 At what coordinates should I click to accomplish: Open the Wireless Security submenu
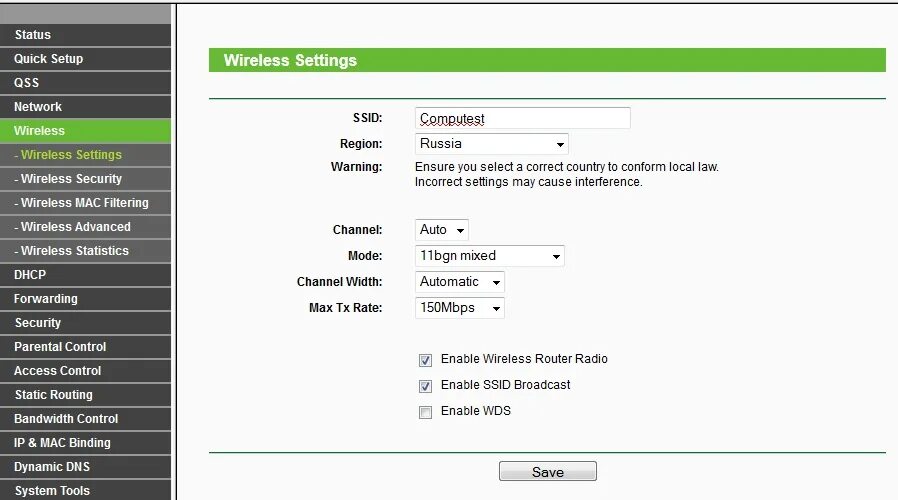(x=85, y=179)
